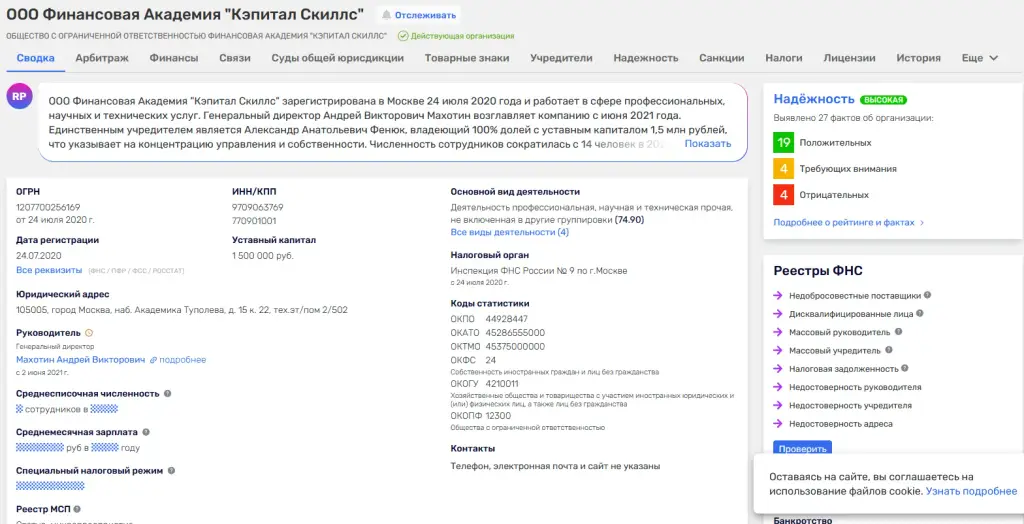
Task: Open the Суды общей юрисдикции tab
Action: pos(338,58)
